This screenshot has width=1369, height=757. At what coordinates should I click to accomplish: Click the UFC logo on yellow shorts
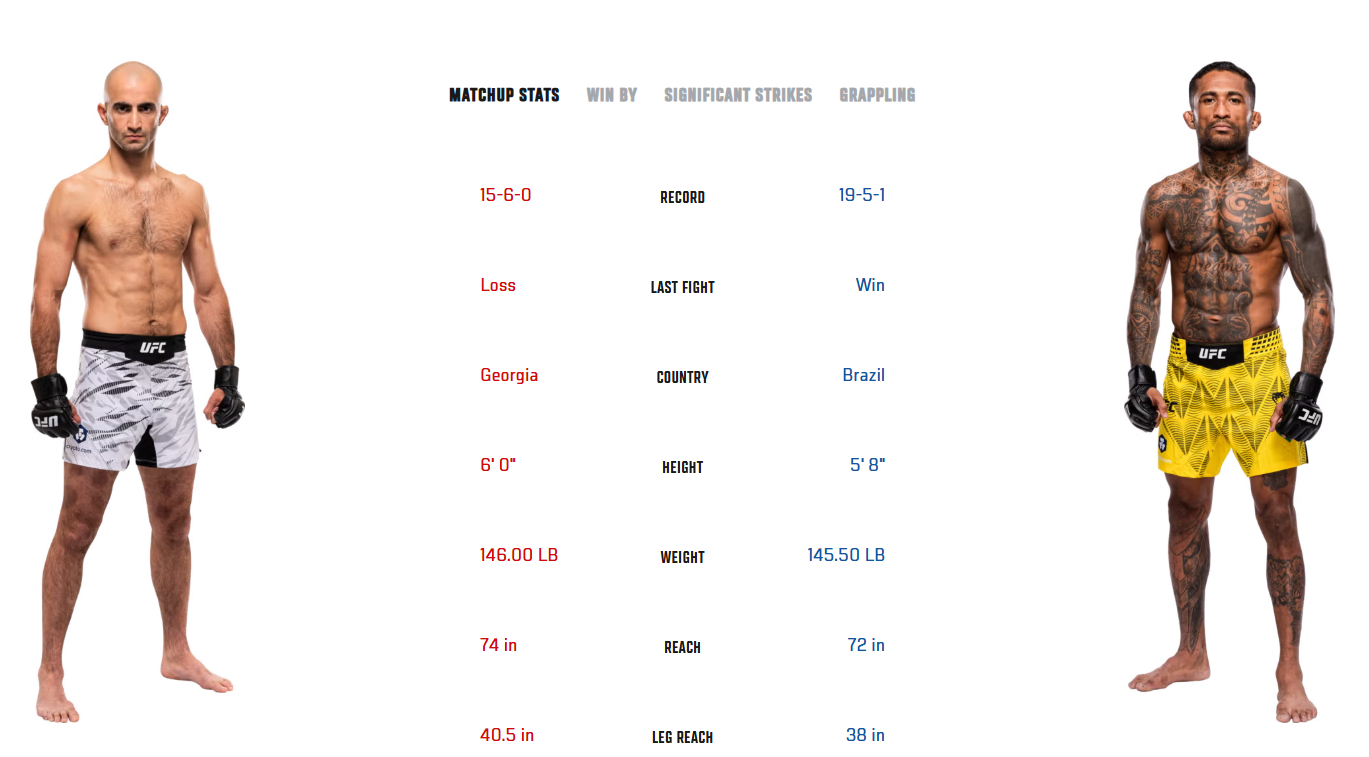click(1212, 353)
